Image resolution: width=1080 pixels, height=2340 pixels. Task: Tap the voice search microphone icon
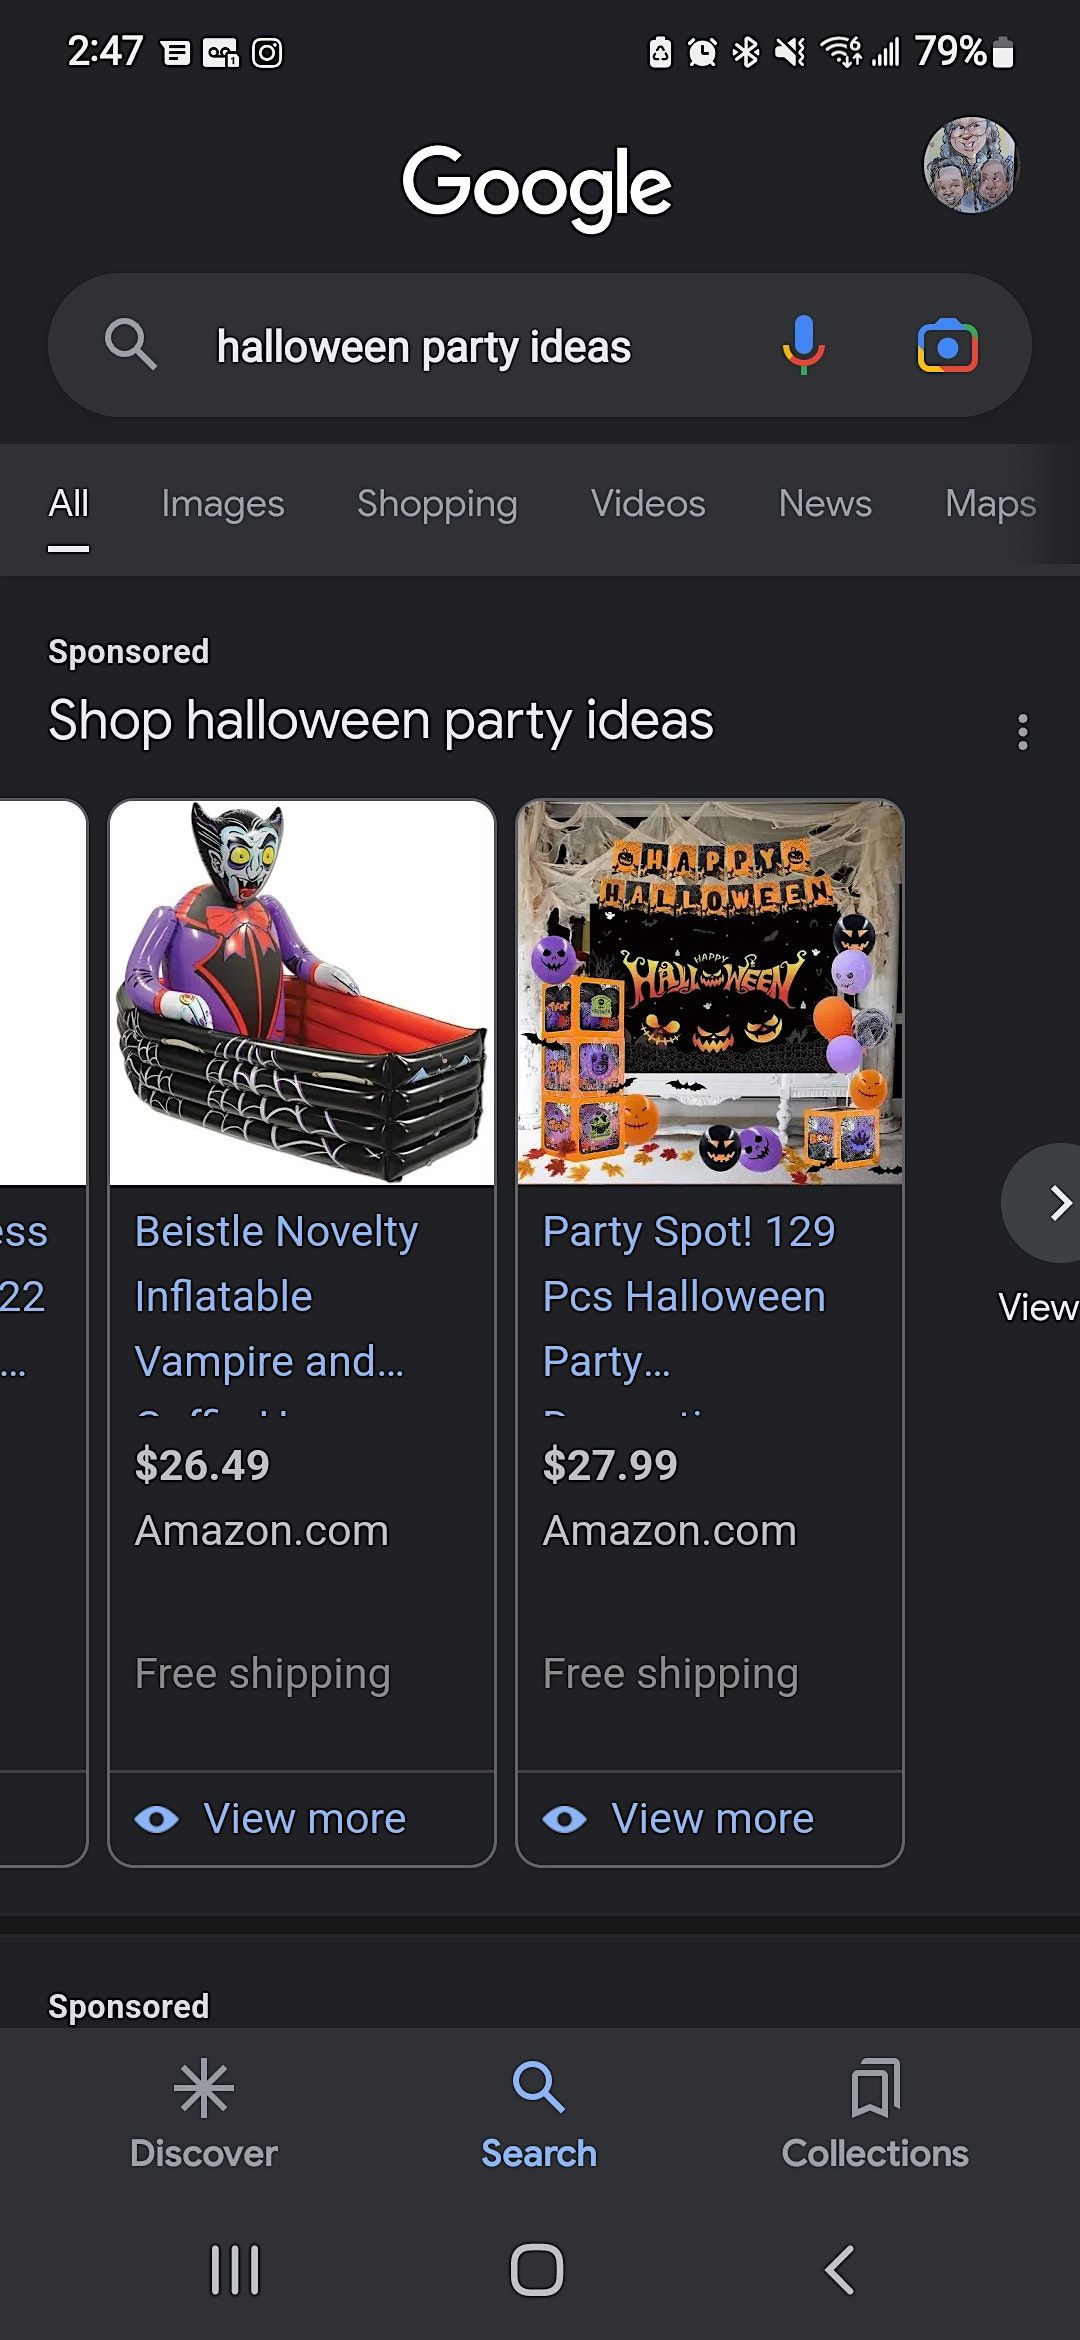click(803, 345)
